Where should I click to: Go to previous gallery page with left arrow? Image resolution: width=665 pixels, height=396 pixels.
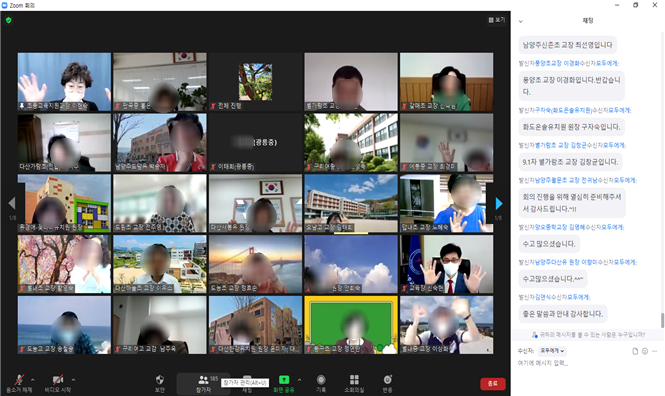[12, 204]
